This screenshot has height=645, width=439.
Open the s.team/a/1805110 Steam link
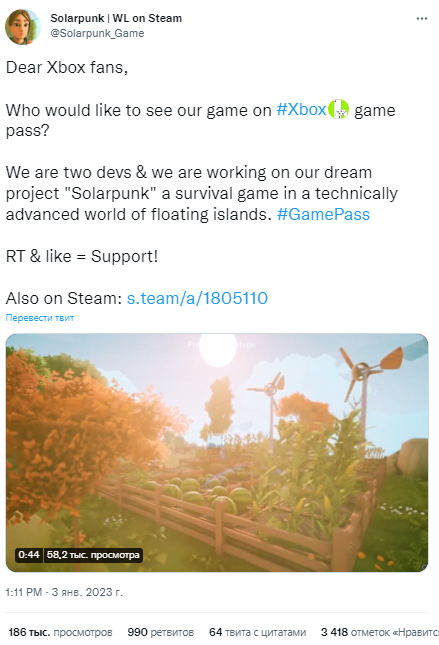[197, 298]
